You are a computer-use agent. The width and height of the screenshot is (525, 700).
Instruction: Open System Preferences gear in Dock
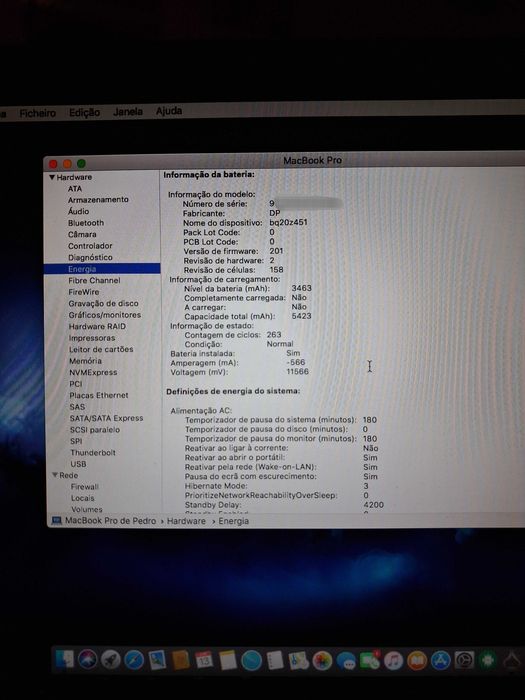(x=464, y=661)
